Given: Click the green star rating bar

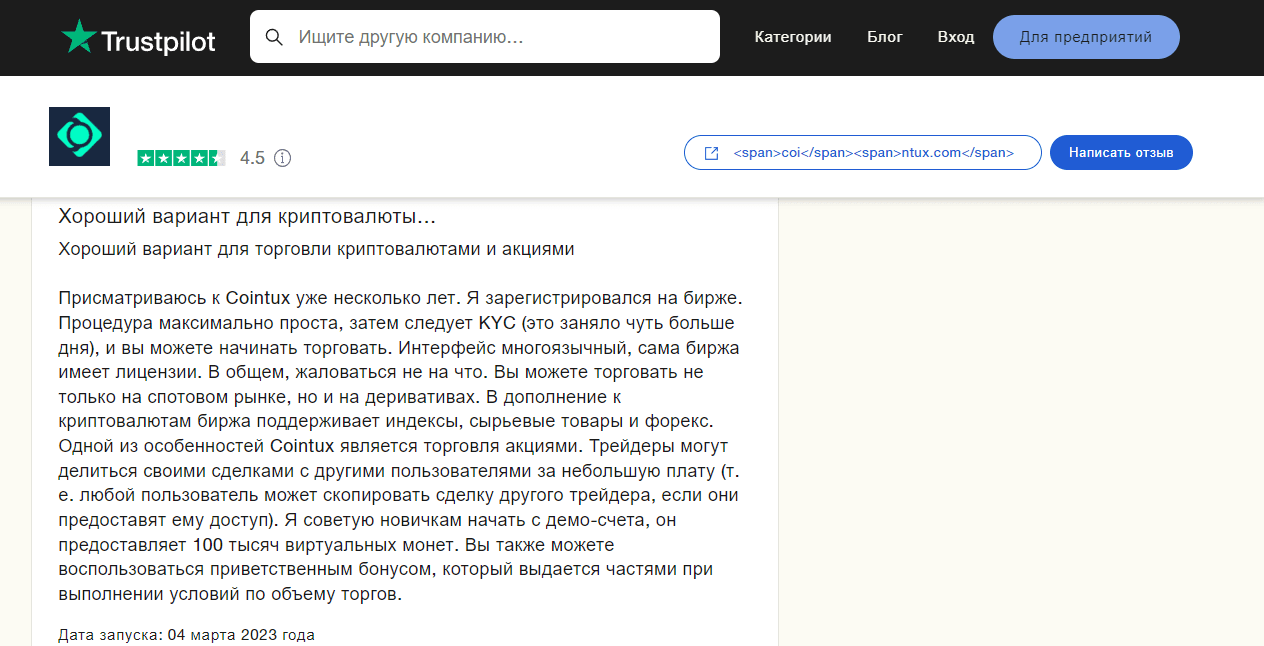Looking at the screenshot, I should (x=182, y=158).
